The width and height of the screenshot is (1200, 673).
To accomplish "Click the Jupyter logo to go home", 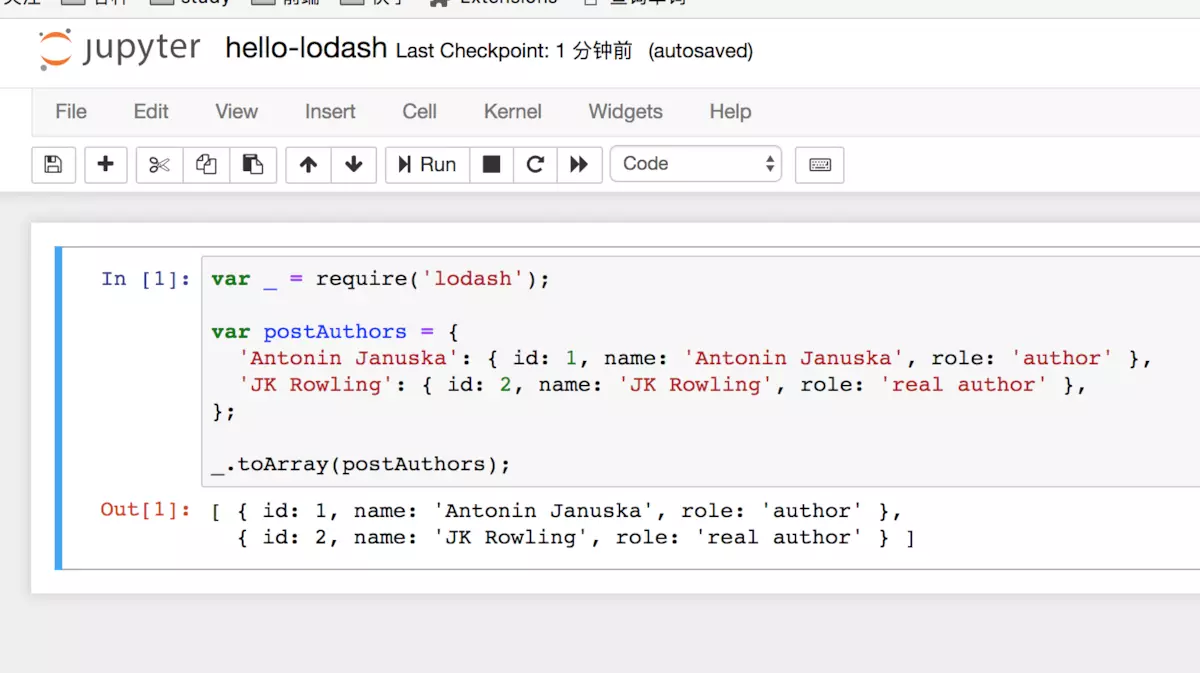I will coord(118,50).
